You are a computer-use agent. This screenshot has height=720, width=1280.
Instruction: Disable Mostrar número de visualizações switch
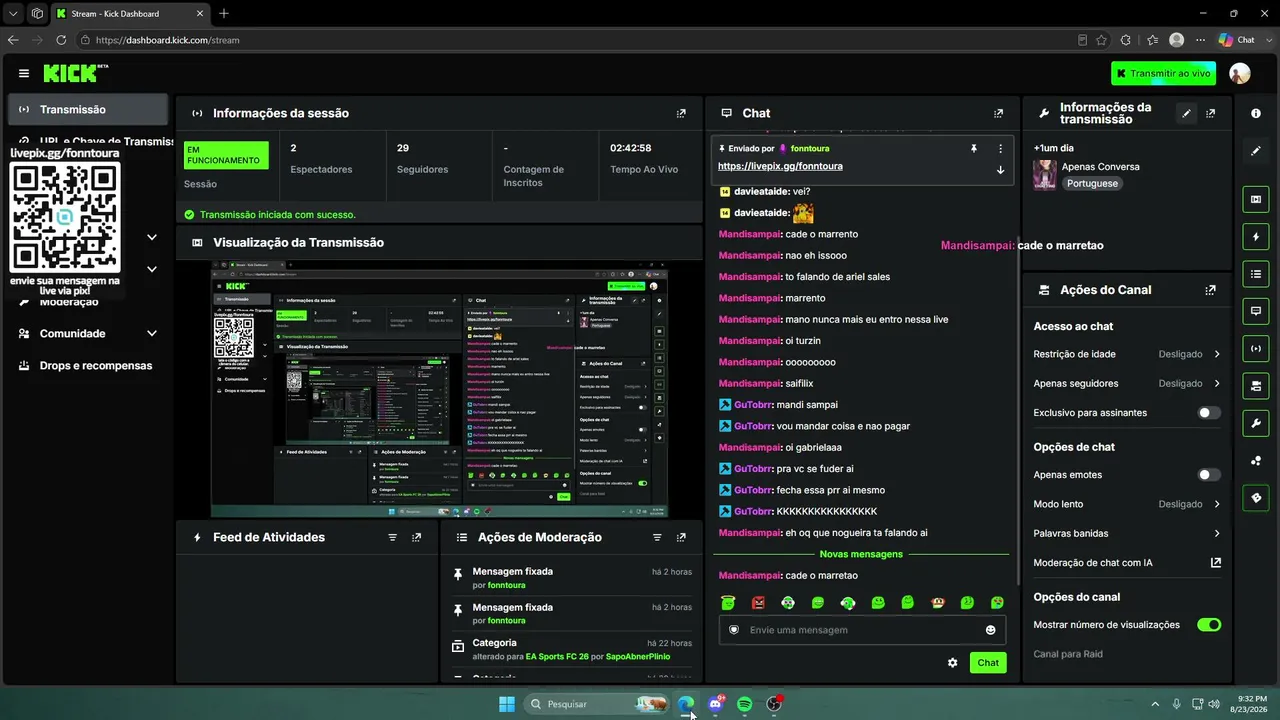1209,625
